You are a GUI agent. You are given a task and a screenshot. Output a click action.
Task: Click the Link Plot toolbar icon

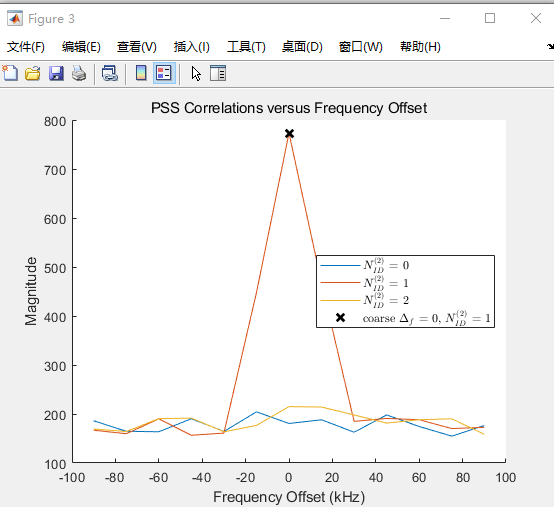pos(110,73)
